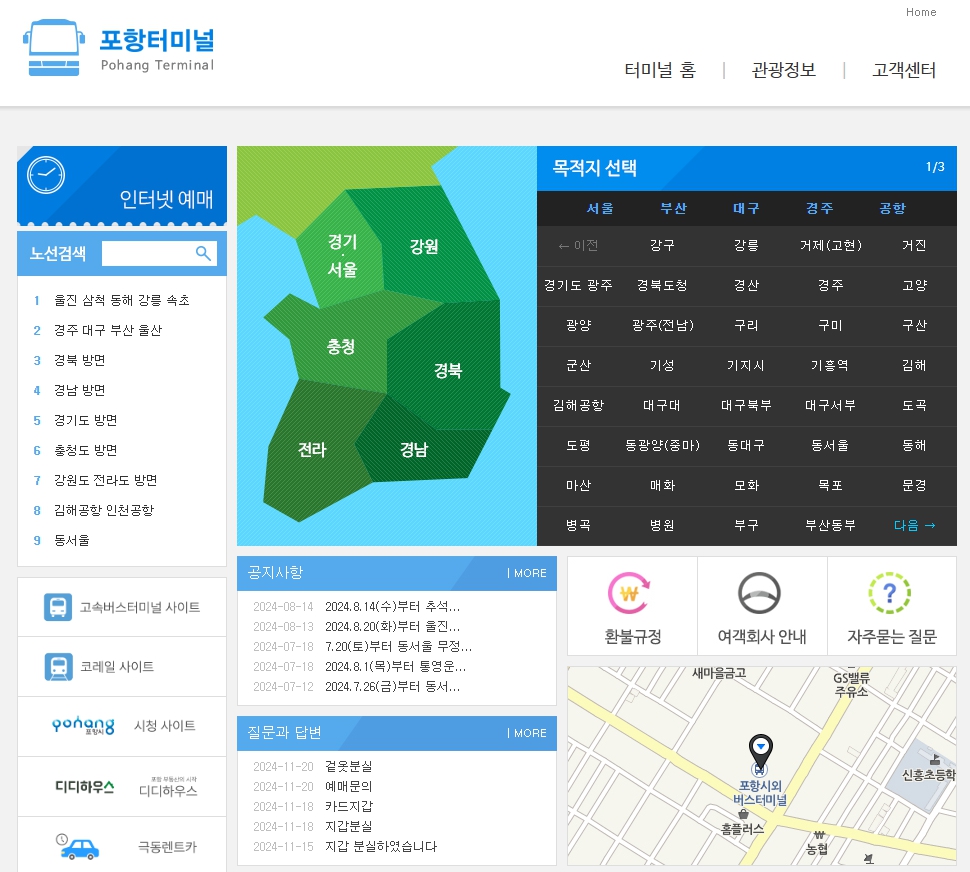Click the Home link at top right
Screen dimensions: 970x872
[x=921, y=12]
